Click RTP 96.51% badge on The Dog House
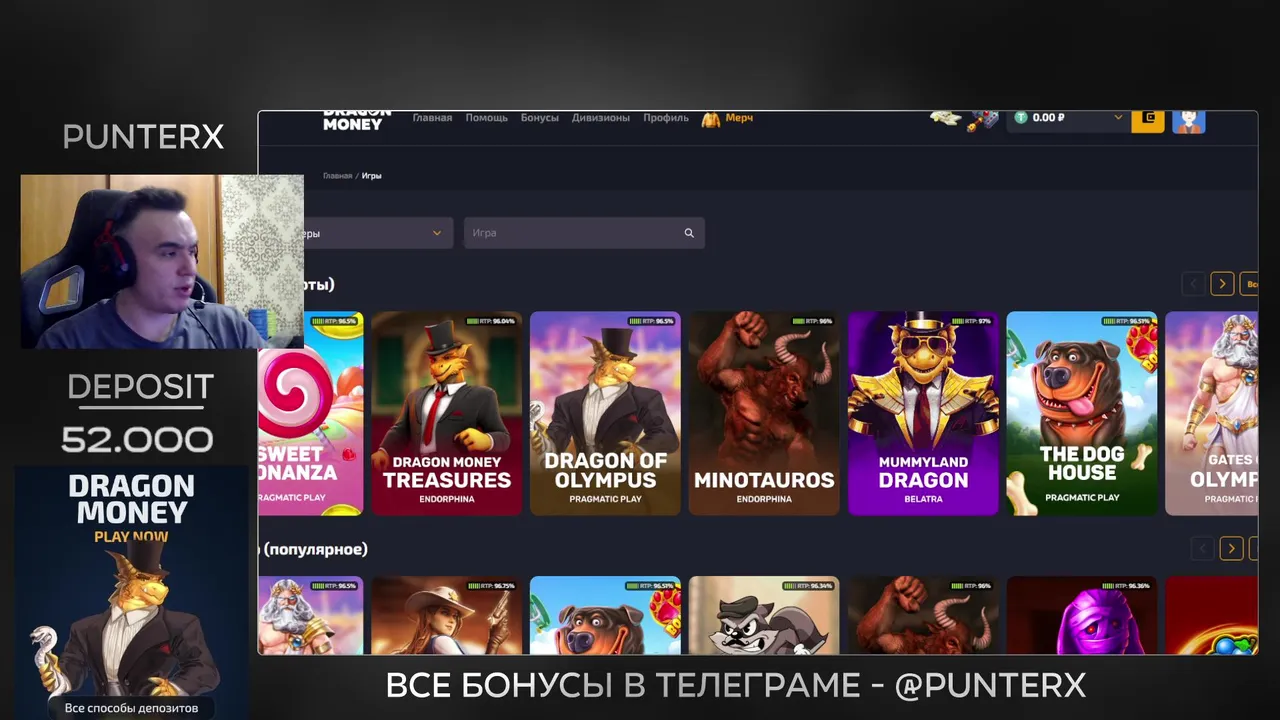The width and height of the screenshot is (1280, 720). tap(1126, 321)
